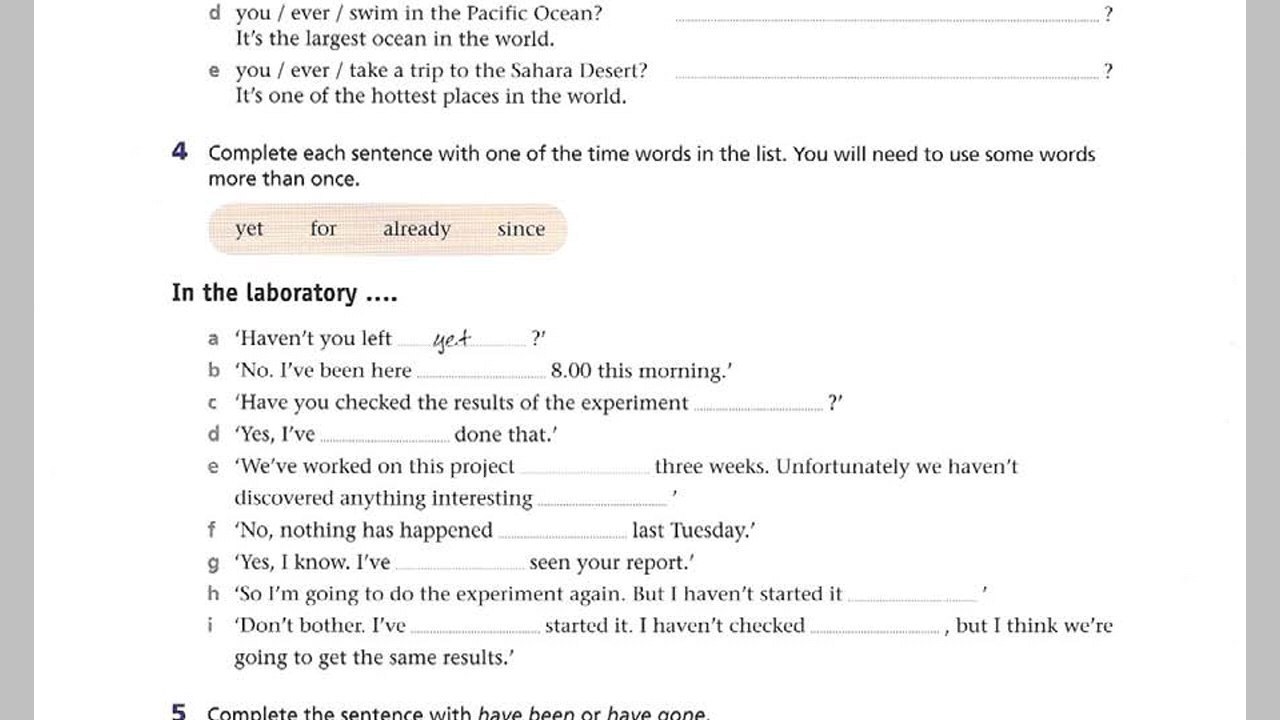
Task: Click the answer line for 'swim in the Pacific Ocean?'
Action: coord(888,18)
